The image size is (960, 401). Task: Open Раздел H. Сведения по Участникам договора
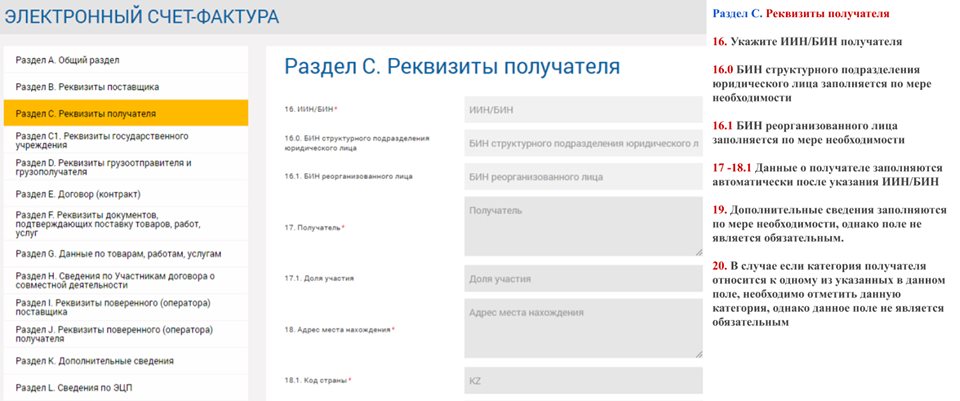[125, 281]
